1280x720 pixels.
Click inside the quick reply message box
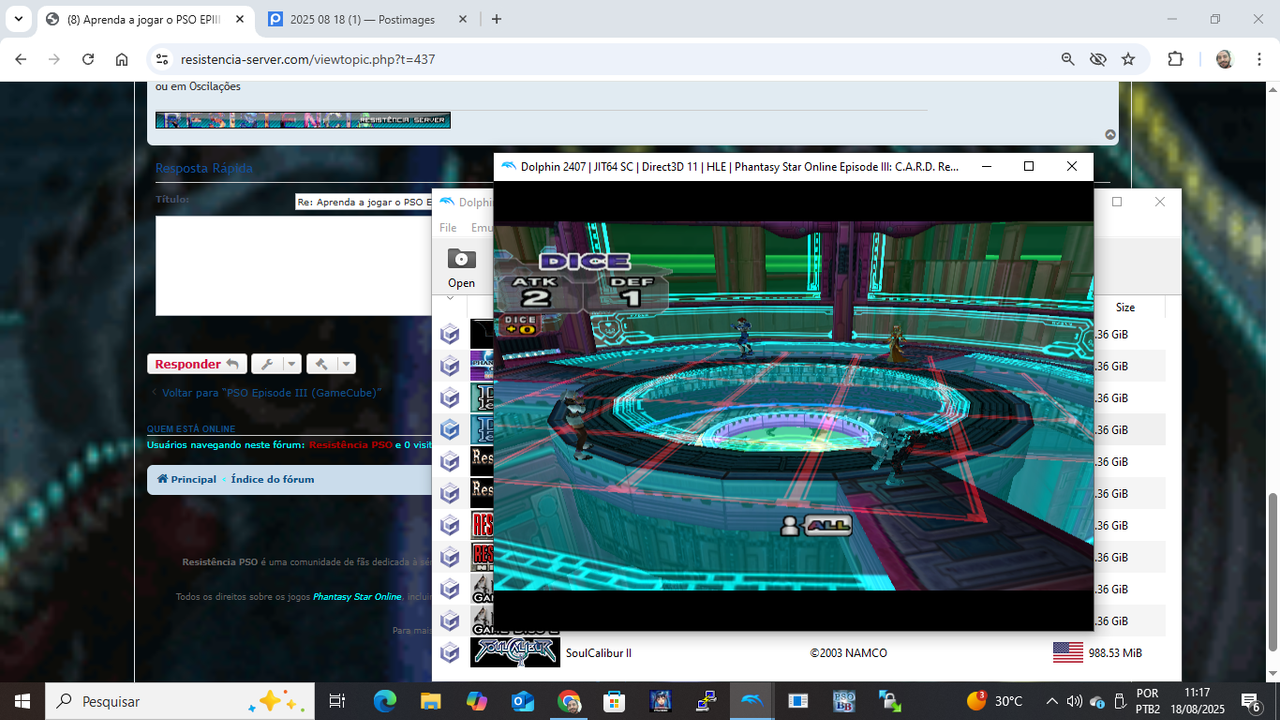[294, 266]
